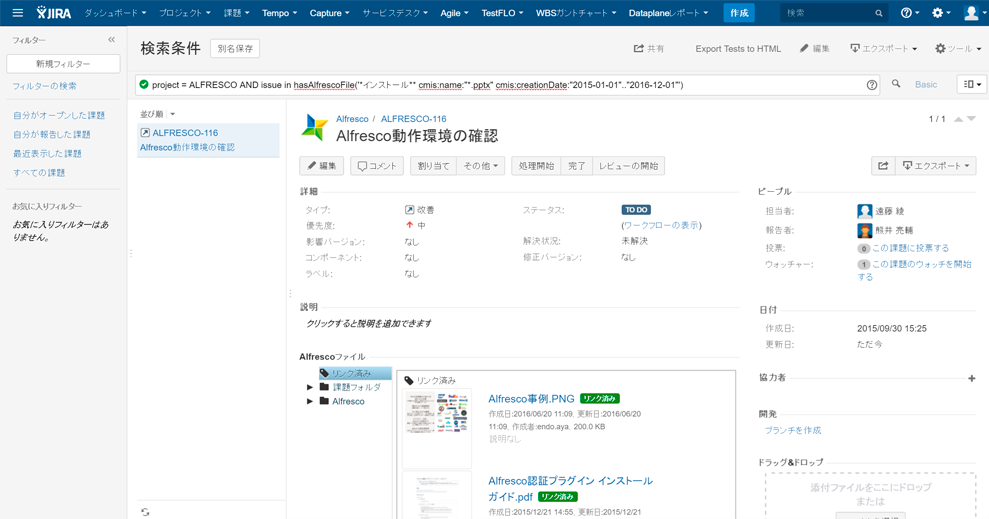Click the description placeholder text
Viewport: 989px width, 519px height.
pyautogui.click(x=368, y=324)
